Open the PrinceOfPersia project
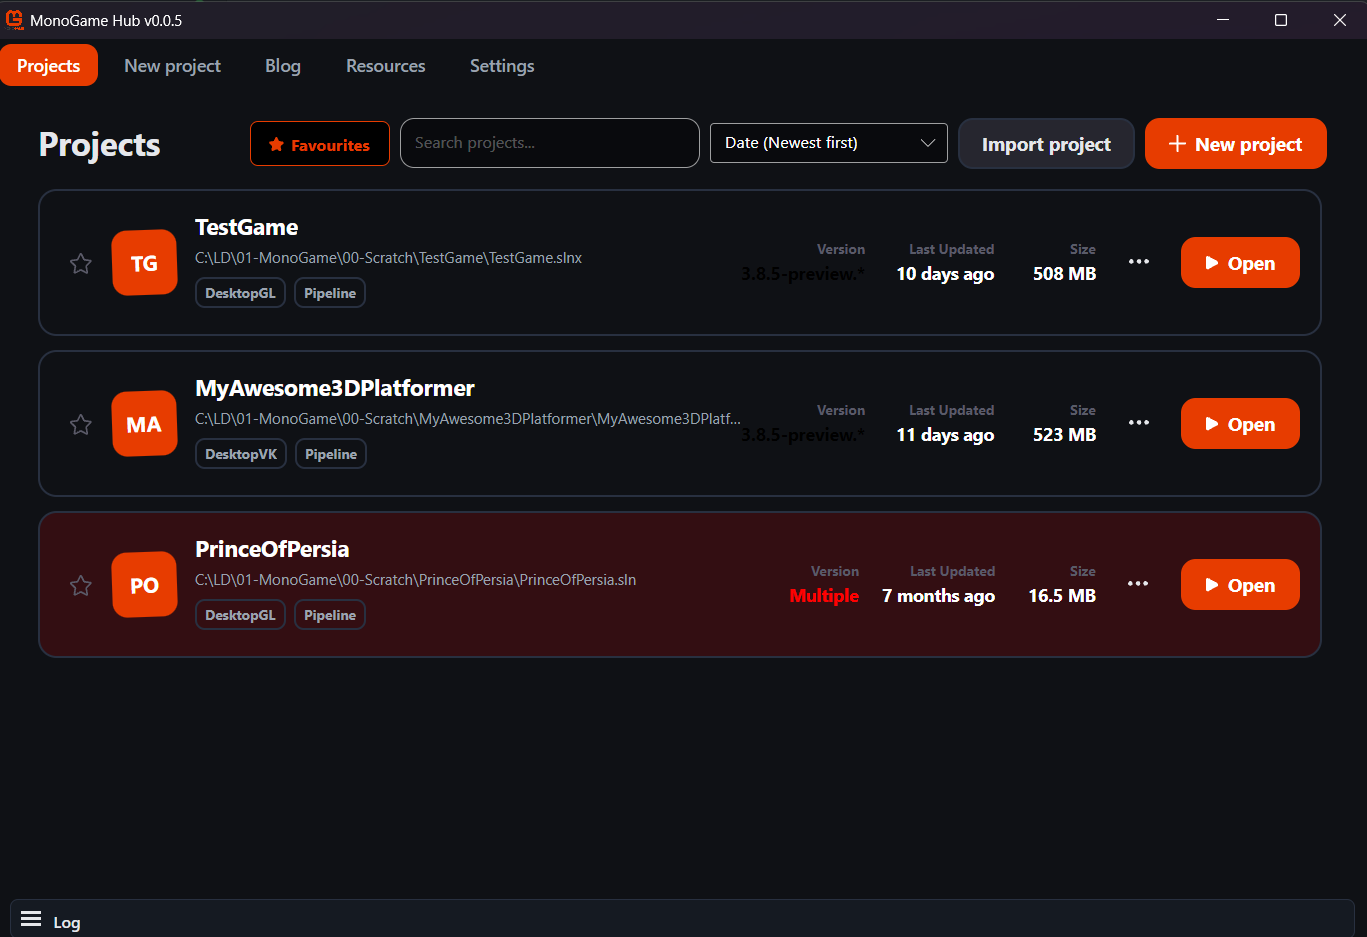The width and height of the screenshot is (1367, 937). 1240,585
